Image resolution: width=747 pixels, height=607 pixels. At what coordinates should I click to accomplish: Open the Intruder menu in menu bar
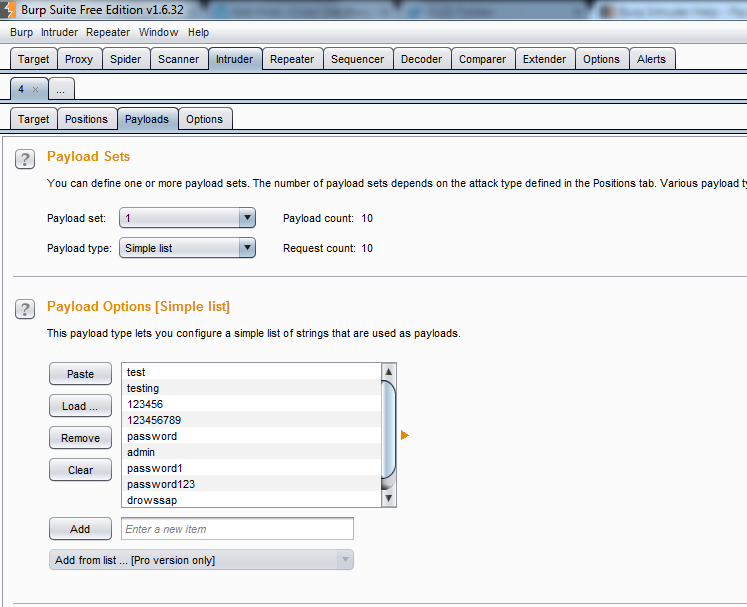tap(59, 32)
